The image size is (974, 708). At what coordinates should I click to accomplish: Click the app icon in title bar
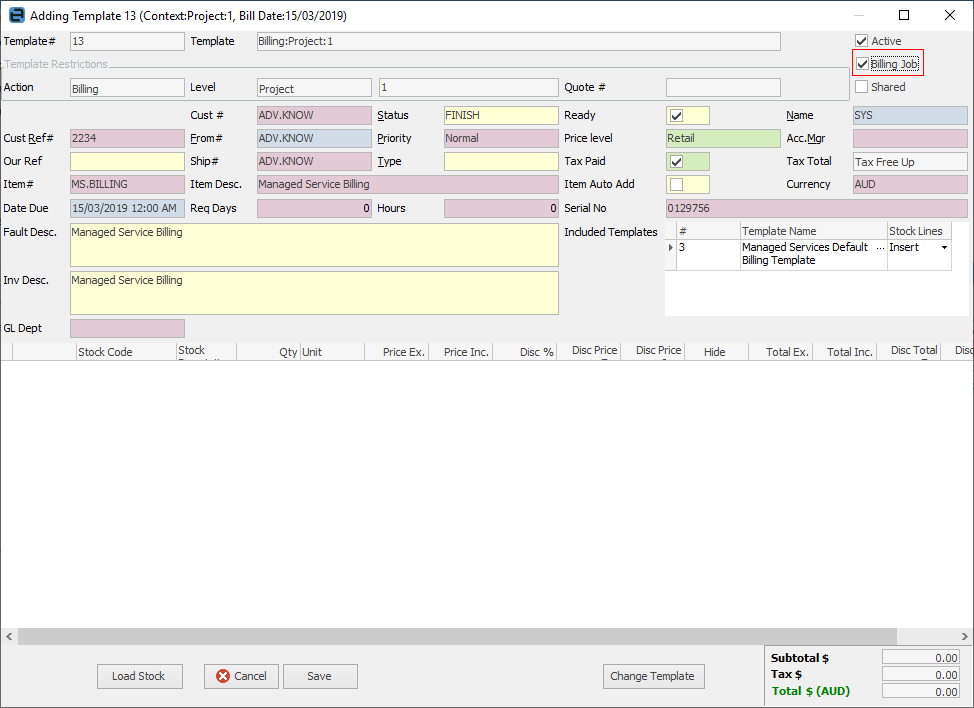point(16,15)
